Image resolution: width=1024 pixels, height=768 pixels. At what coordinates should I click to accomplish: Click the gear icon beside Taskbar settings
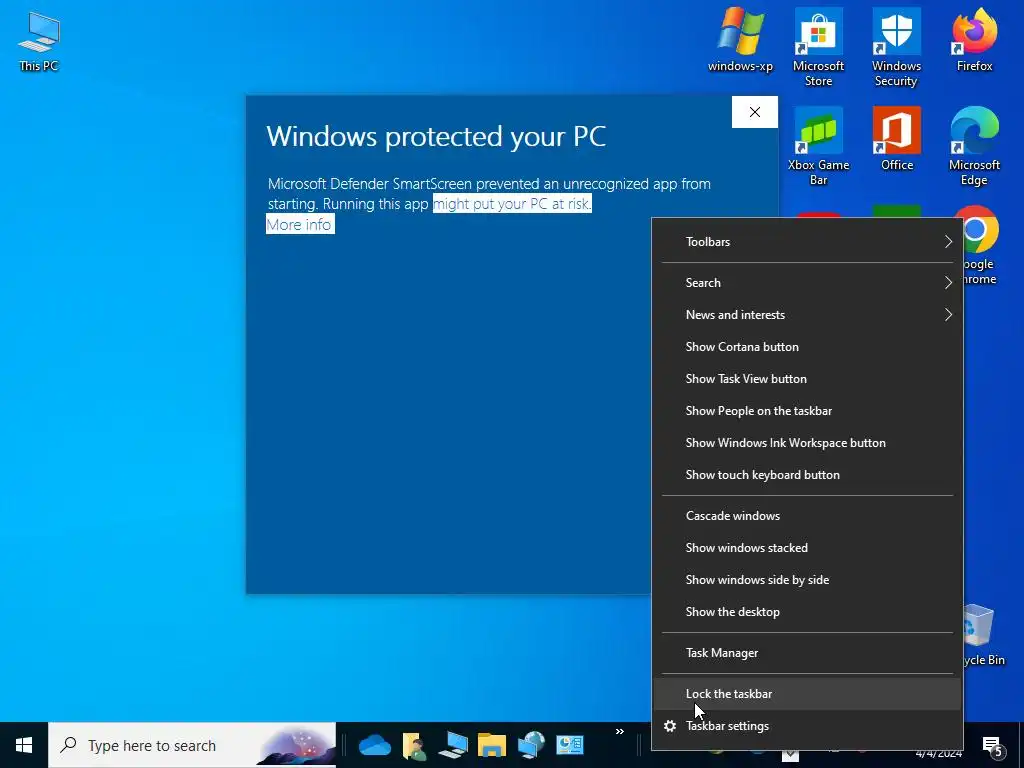point(670,726)
